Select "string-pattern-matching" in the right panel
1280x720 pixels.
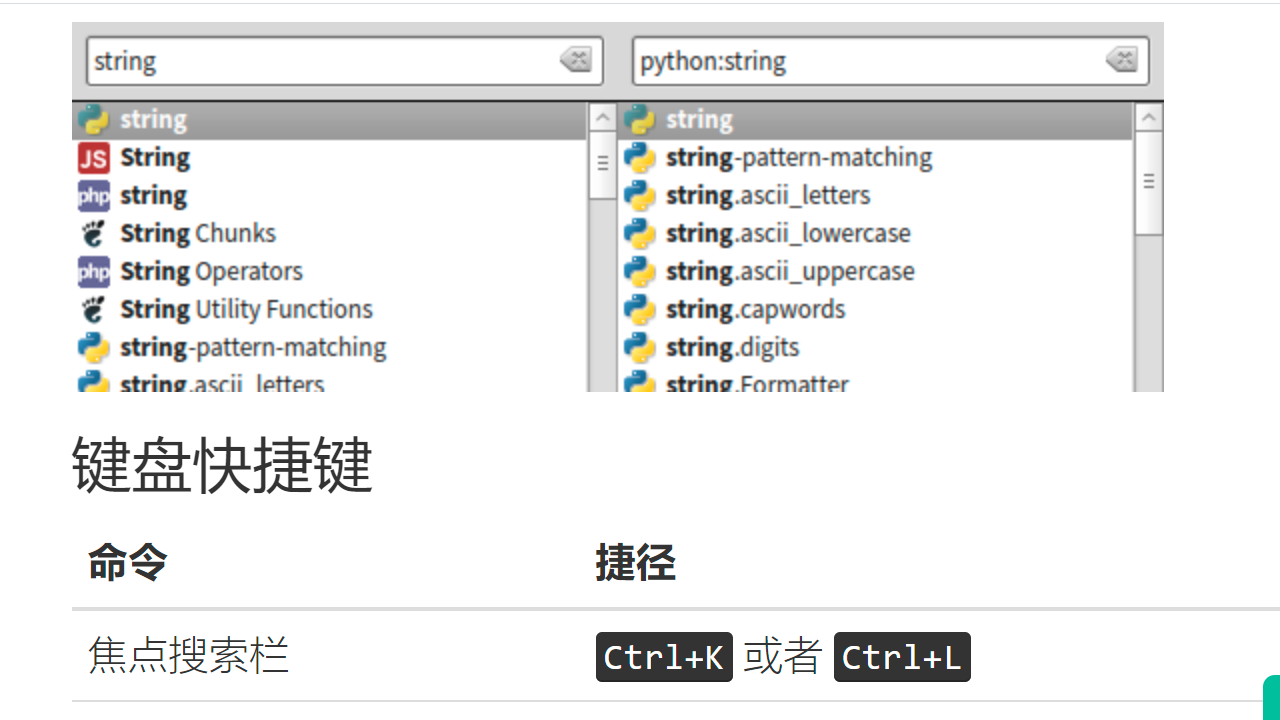(798, 157)
